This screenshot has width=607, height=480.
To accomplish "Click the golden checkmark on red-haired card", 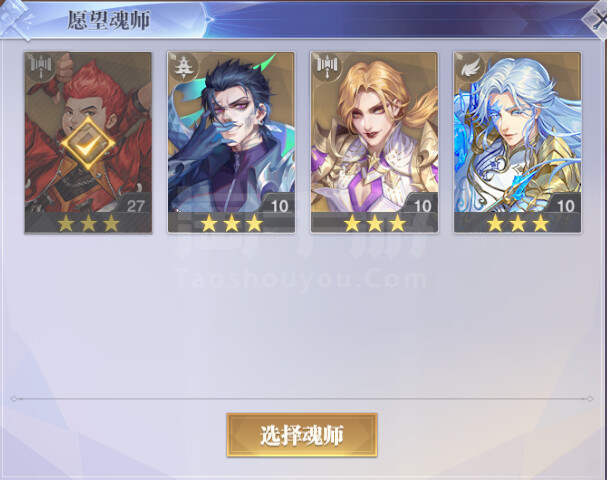I will 88,144.
